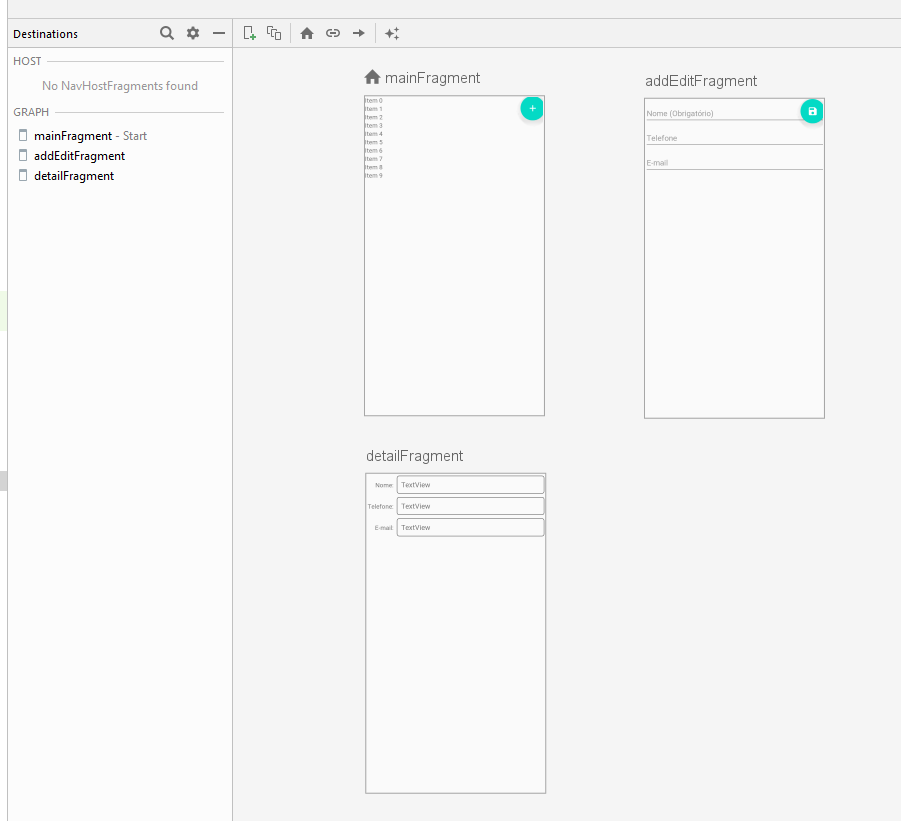Click the addEditFragment screen preview
The width and height of the screenshot is (901, 821).
[734, 290]
